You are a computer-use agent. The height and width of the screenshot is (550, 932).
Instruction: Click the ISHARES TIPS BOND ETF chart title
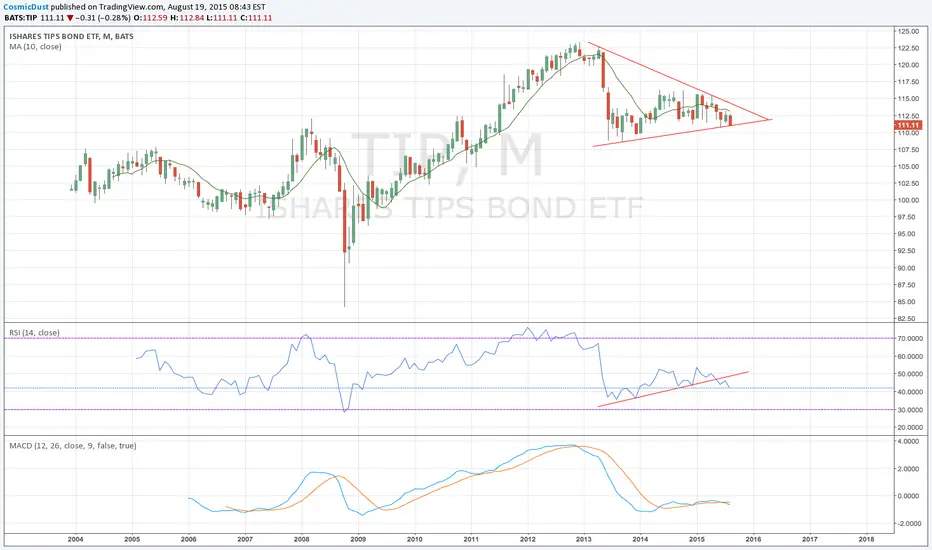click(x=71, y=36)
